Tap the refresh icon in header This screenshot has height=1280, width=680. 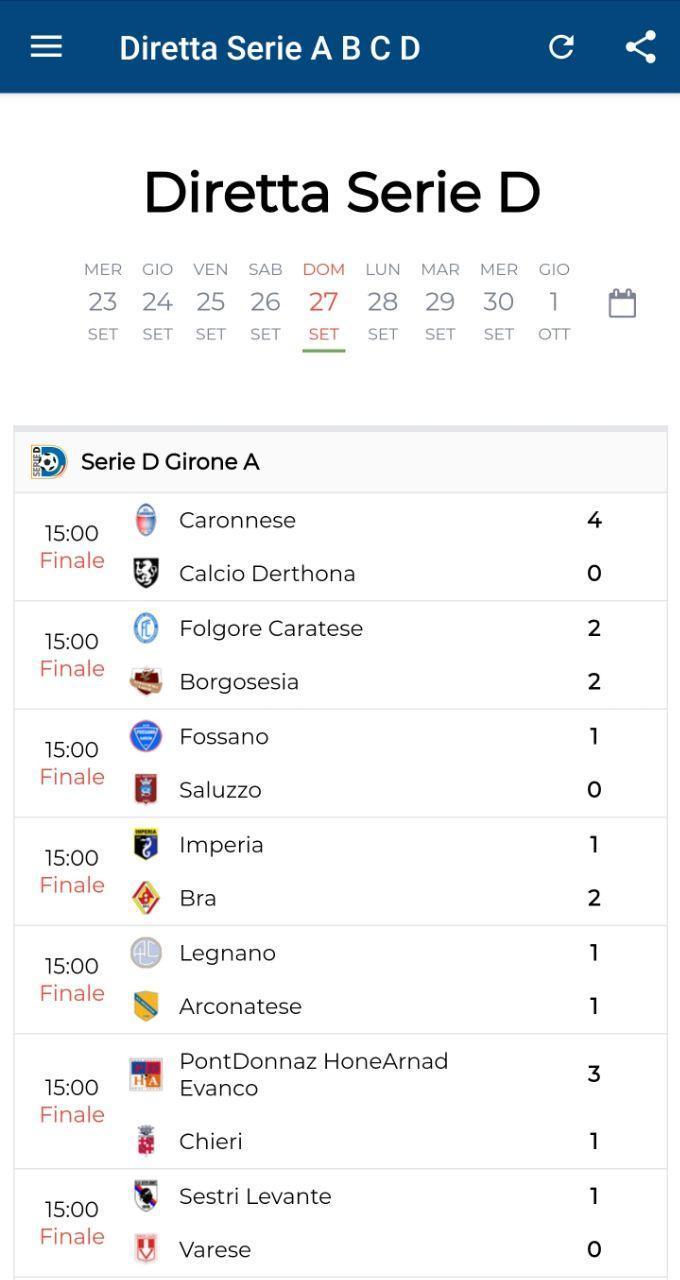pyautogui.click(x=561, y=47)
